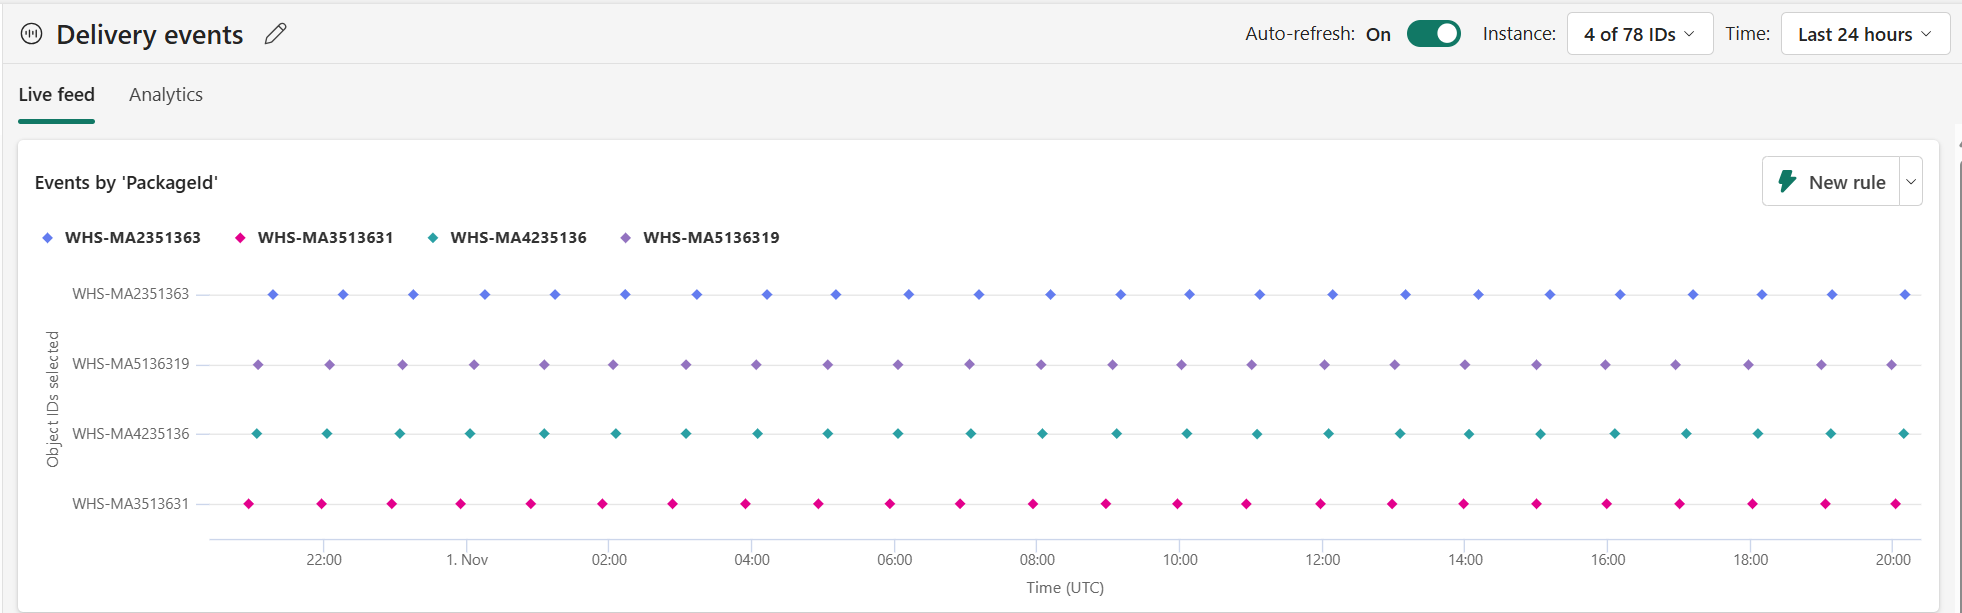
Task: Turn off the Auto-refresh toggle
Action: pos(1433,34)
